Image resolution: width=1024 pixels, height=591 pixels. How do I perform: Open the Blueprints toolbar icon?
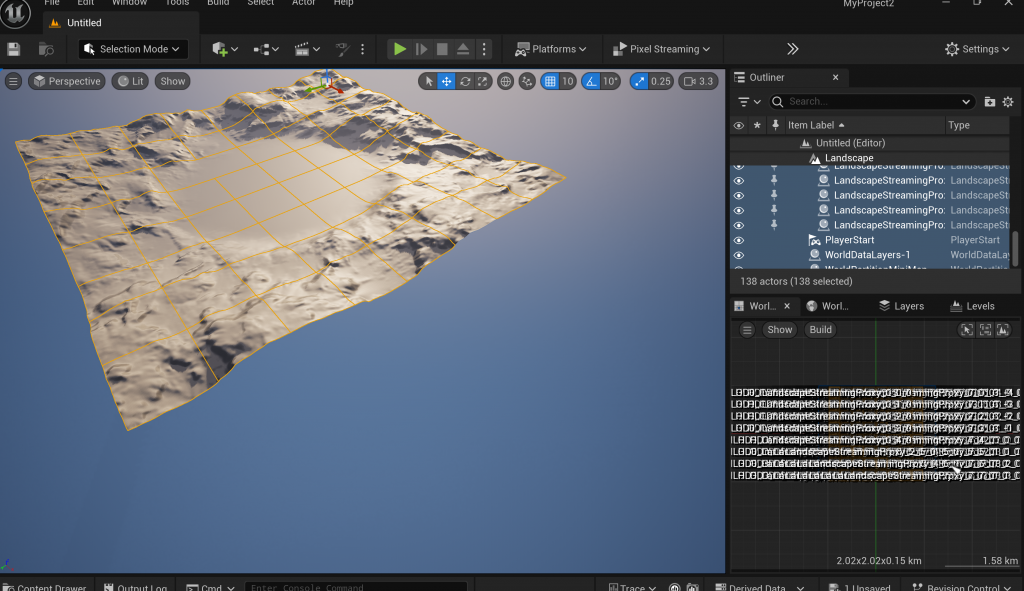261,49
